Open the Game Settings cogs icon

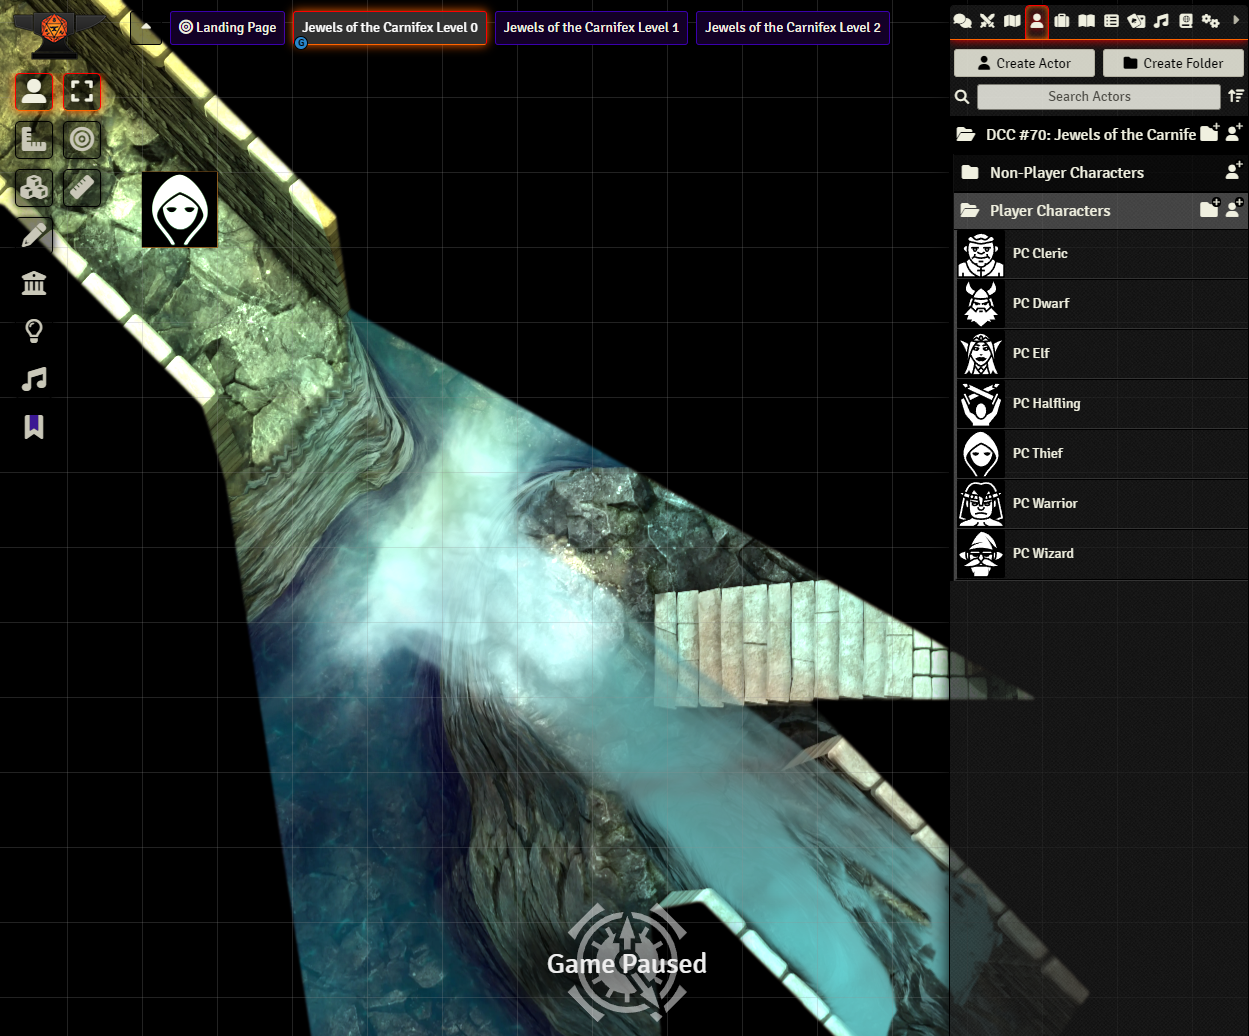click(1211, 20)
